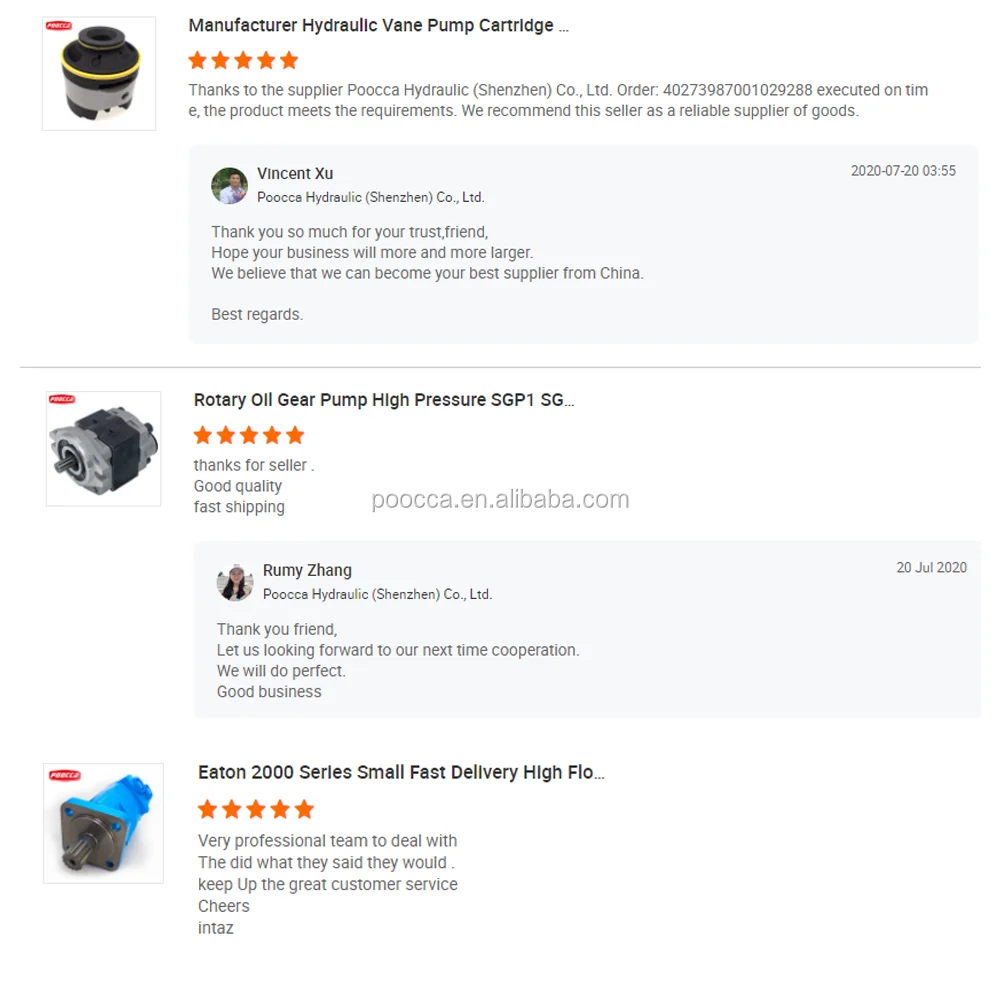Click company name under Rumy Zhang
Viewport: 1000px width, 1000px height.
tap(378, 594)
